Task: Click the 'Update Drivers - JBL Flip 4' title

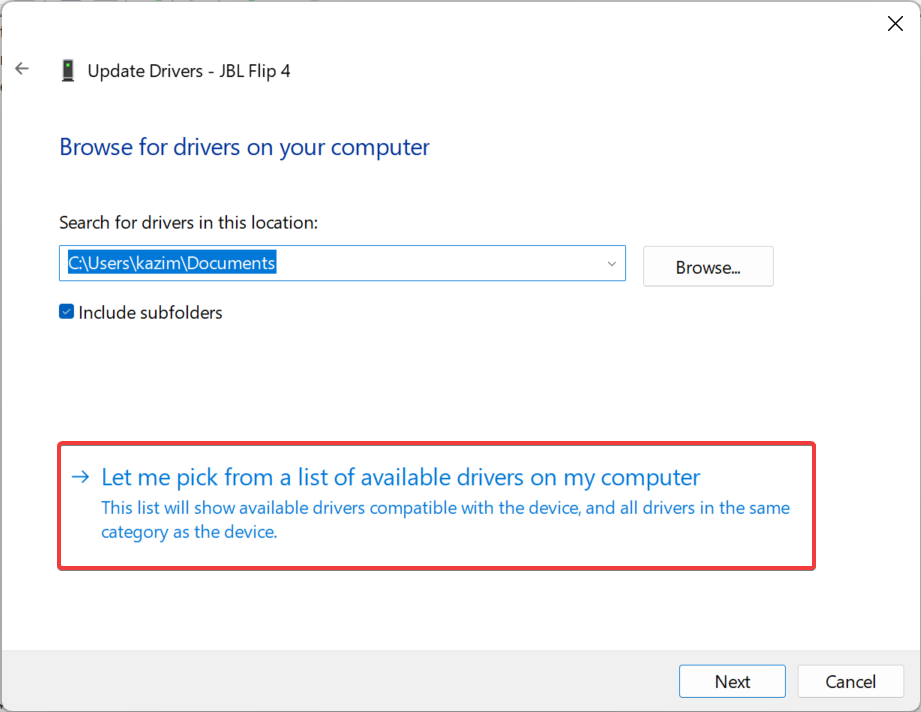Action: click(189, 71)
